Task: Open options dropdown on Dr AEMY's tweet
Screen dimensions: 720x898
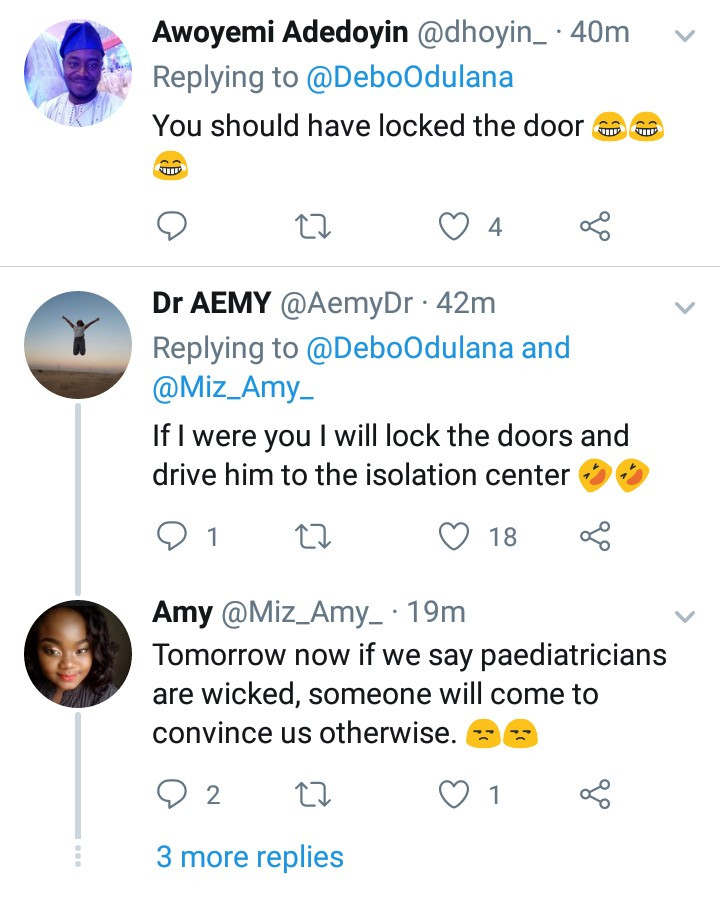Action: pos(685,307)
